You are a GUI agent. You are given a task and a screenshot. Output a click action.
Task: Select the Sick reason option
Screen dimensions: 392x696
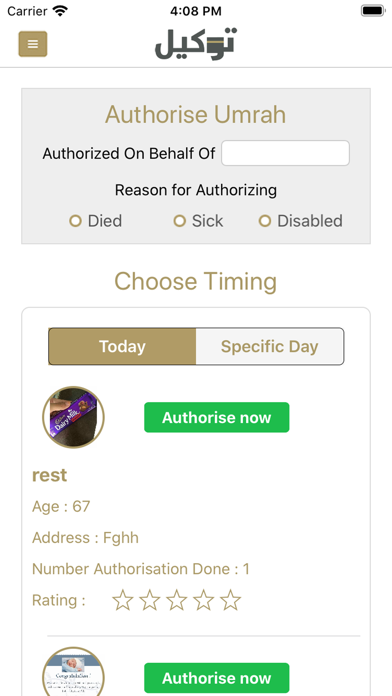coord(198,221)
